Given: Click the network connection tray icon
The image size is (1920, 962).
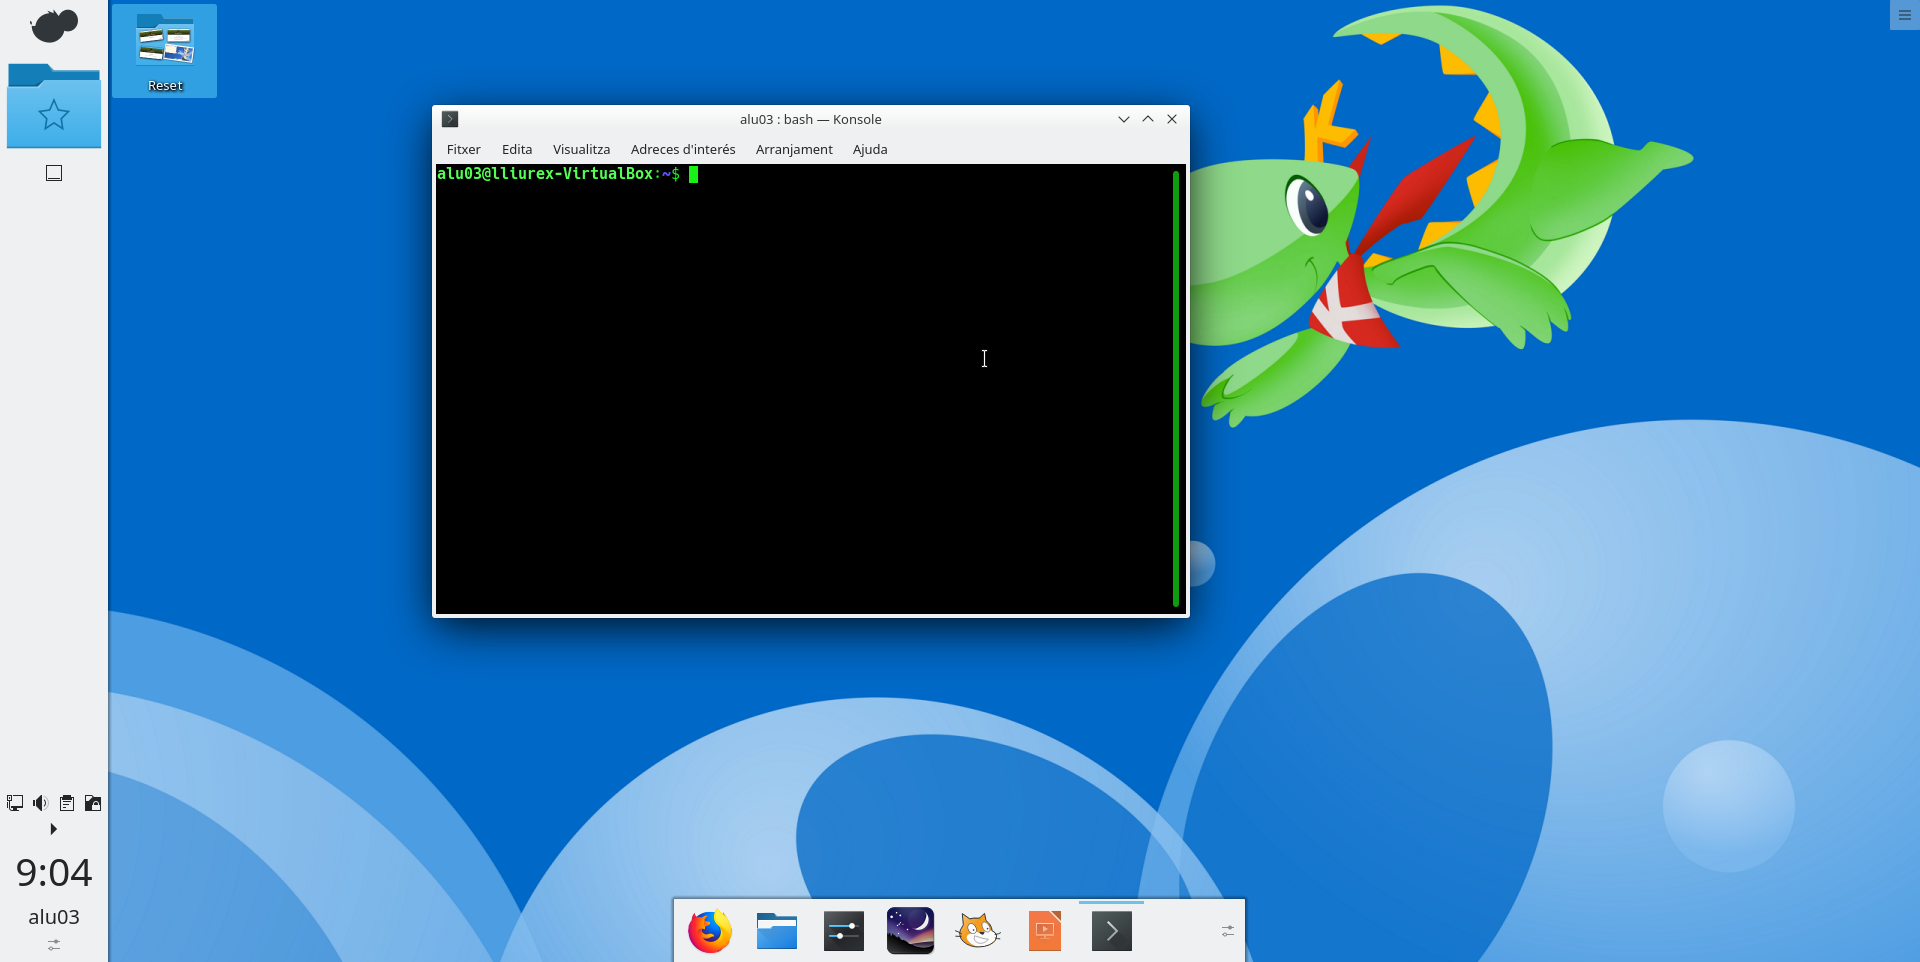Looking at the screenshot, I should pyautogui.click(x=15, y=803).
